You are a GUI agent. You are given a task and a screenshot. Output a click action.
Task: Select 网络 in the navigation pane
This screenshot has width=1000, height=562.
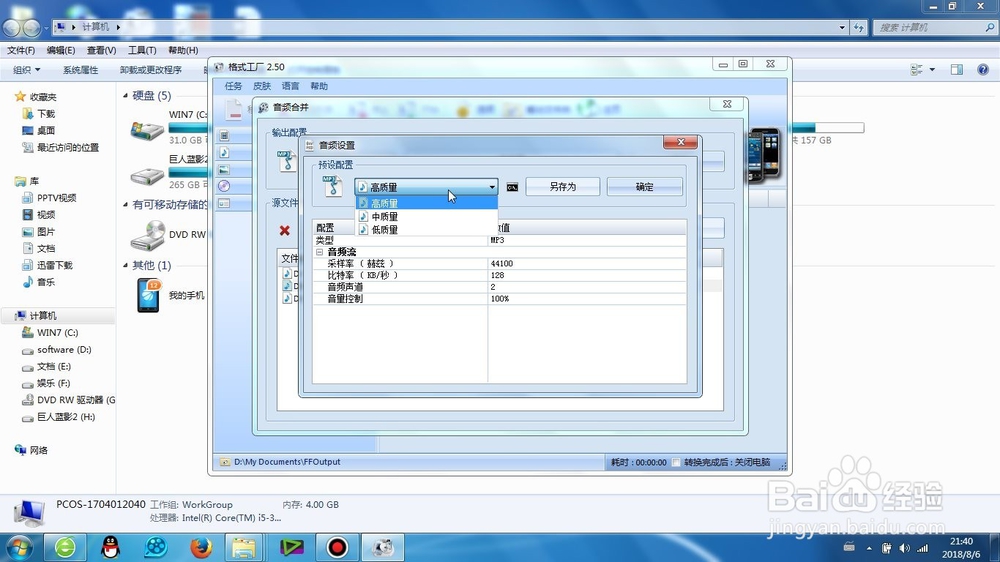tap(38, 450)
